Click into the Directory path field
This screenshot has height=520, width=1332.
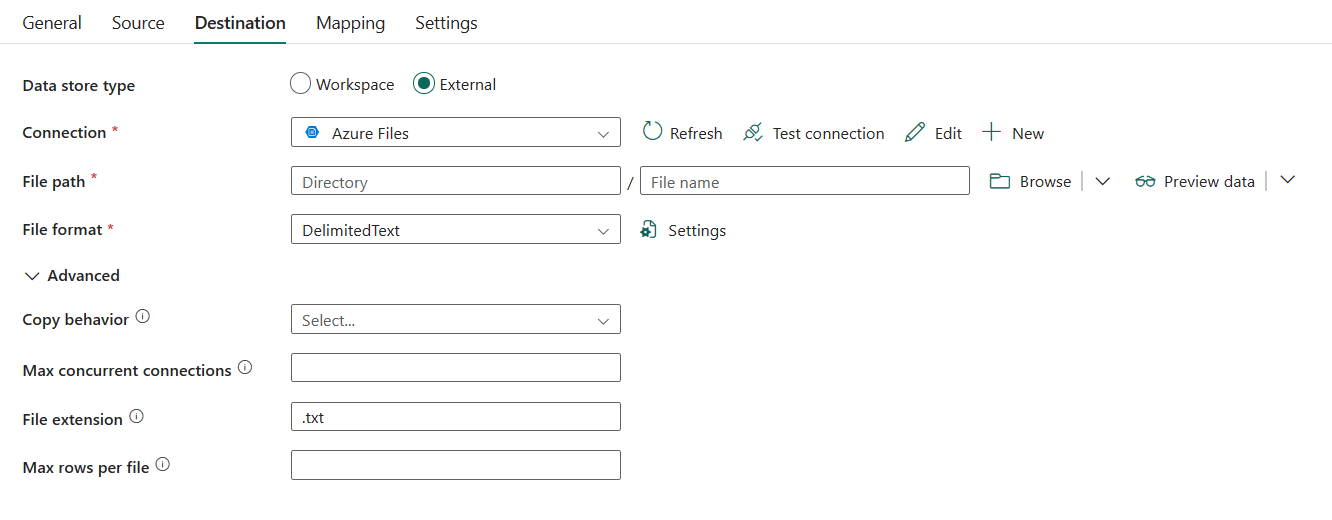click(455, 181)
